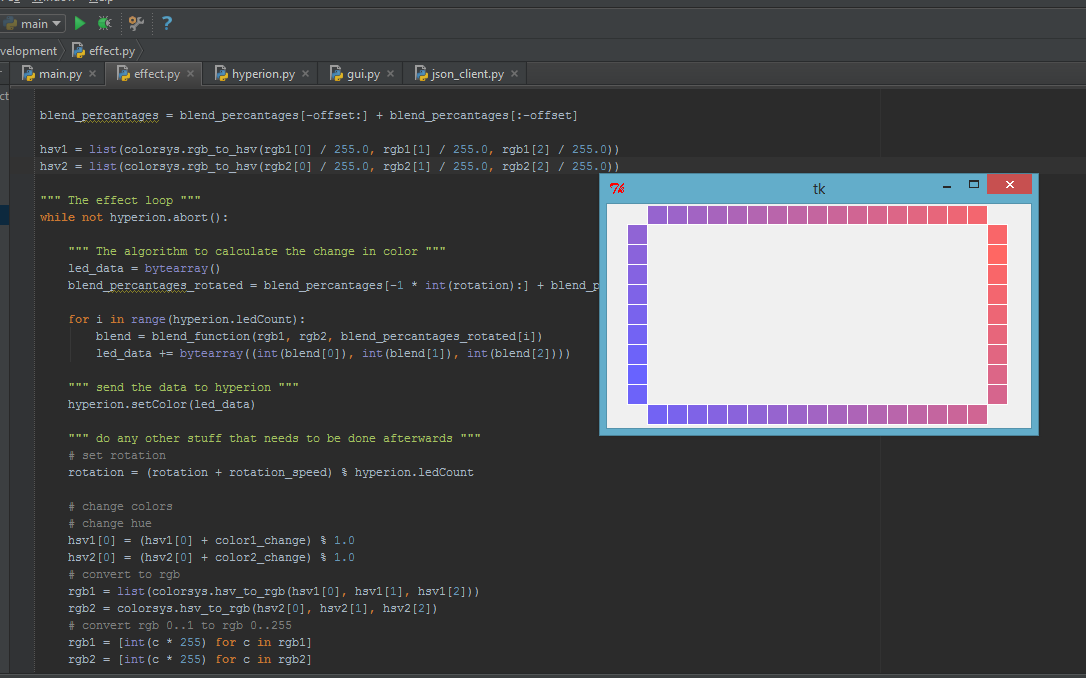Viewport: 1086px width, 678px height.
Task: Click the '""" The effect loop """' docstring
Action: 120,200
